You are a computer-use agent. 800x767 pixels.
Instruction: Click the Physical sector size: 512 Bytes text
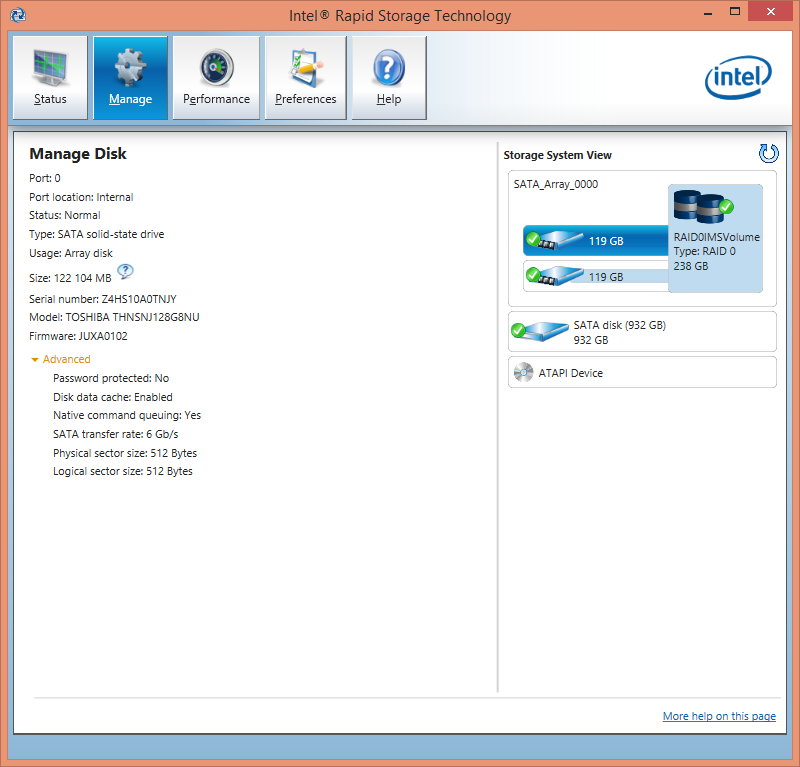[125, 453]
